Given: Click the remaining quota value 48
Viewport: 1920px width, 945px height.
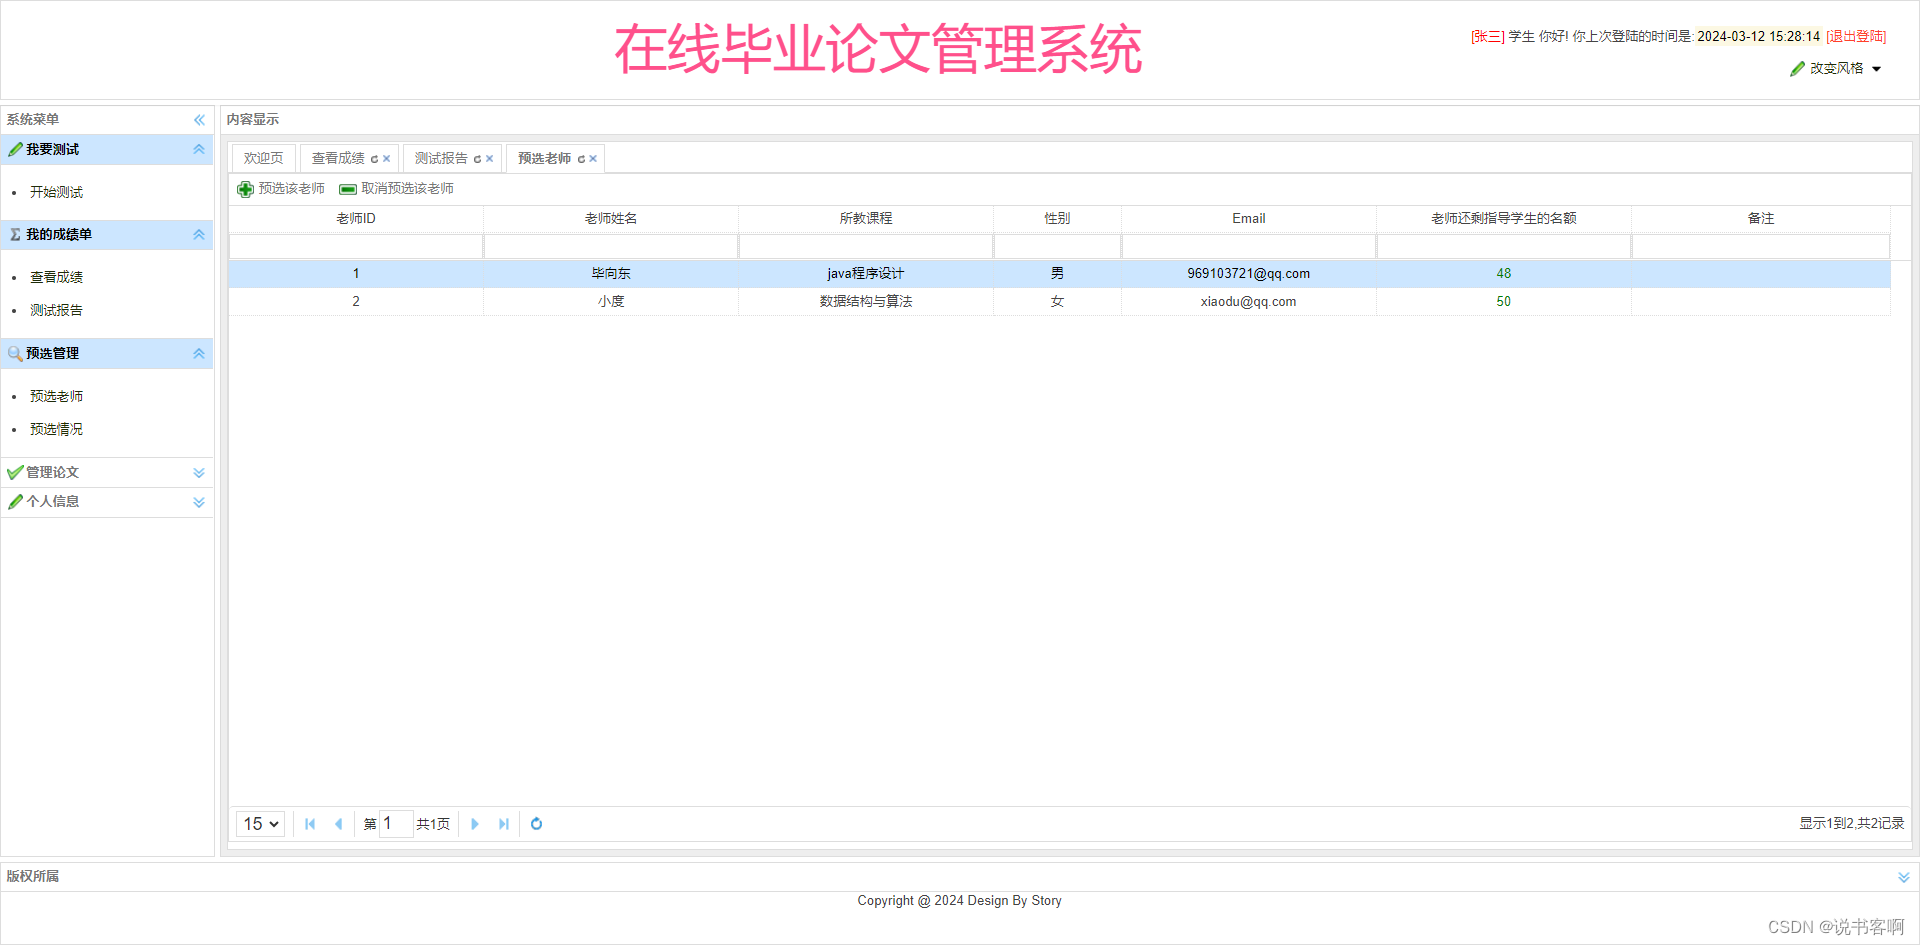Looking at the screenshot, I should [x=1504, y=274].
